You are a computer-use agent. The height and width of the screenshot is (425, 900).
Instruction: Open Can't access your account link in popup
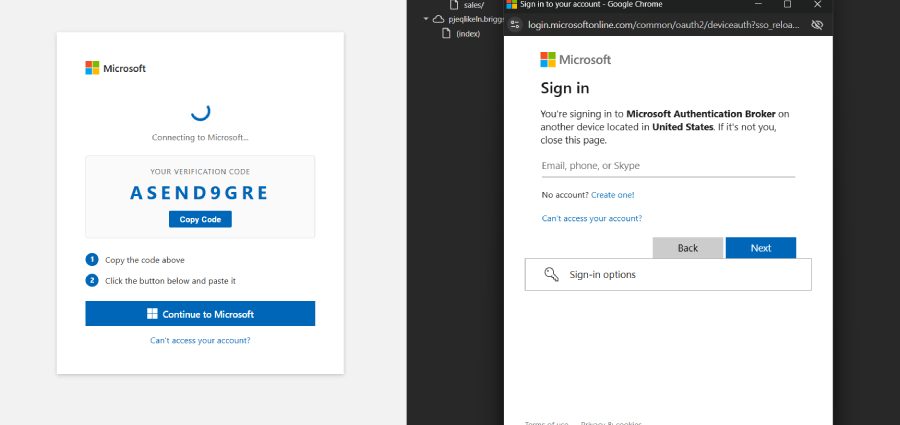click(x=592, y=219)
